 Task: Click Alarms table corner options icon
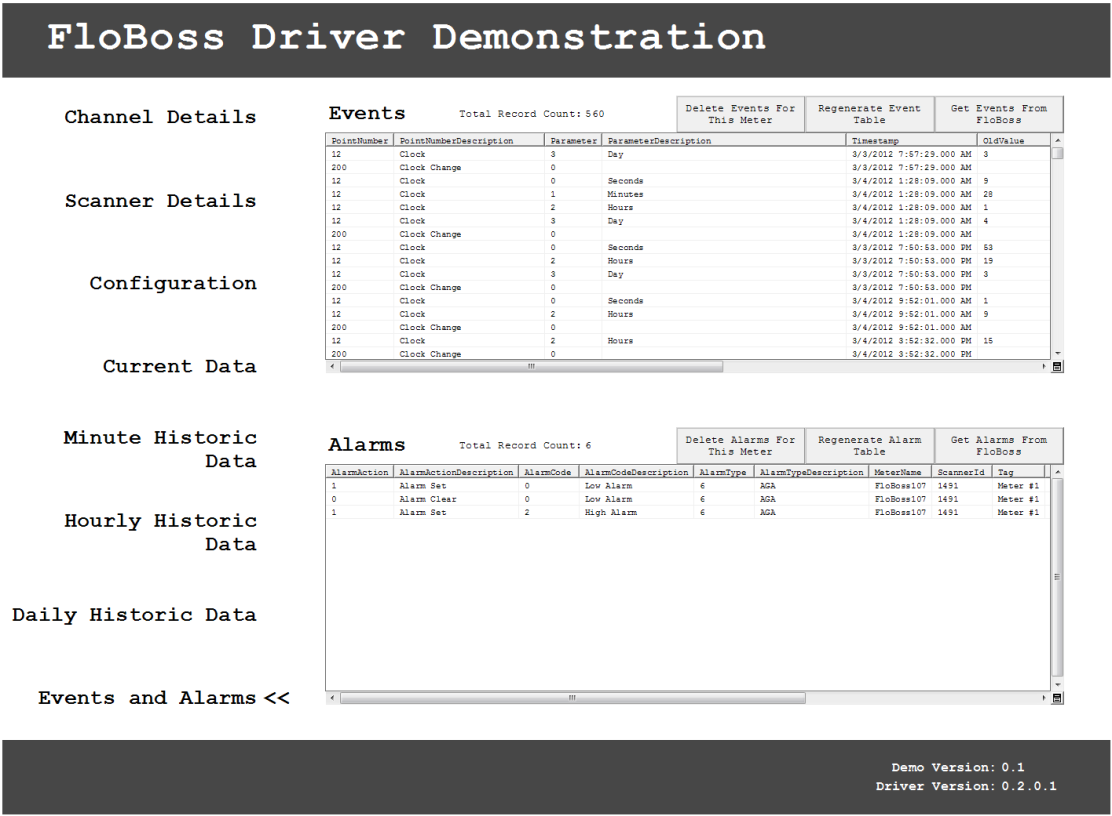point(1057,698)
